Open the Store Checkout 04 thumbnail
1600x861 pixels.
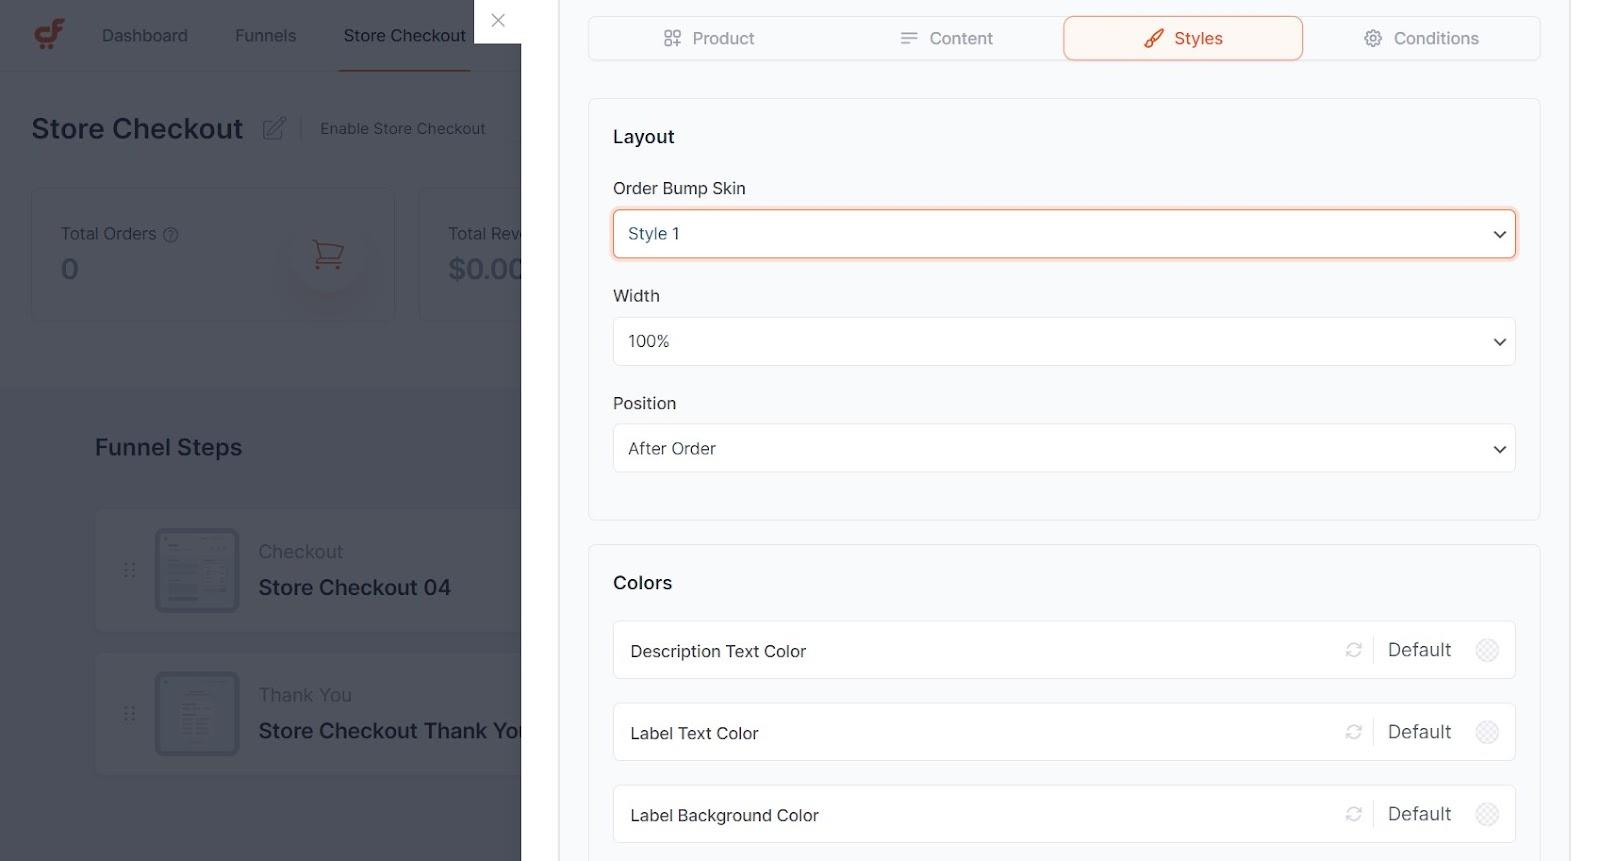[197, 570]
